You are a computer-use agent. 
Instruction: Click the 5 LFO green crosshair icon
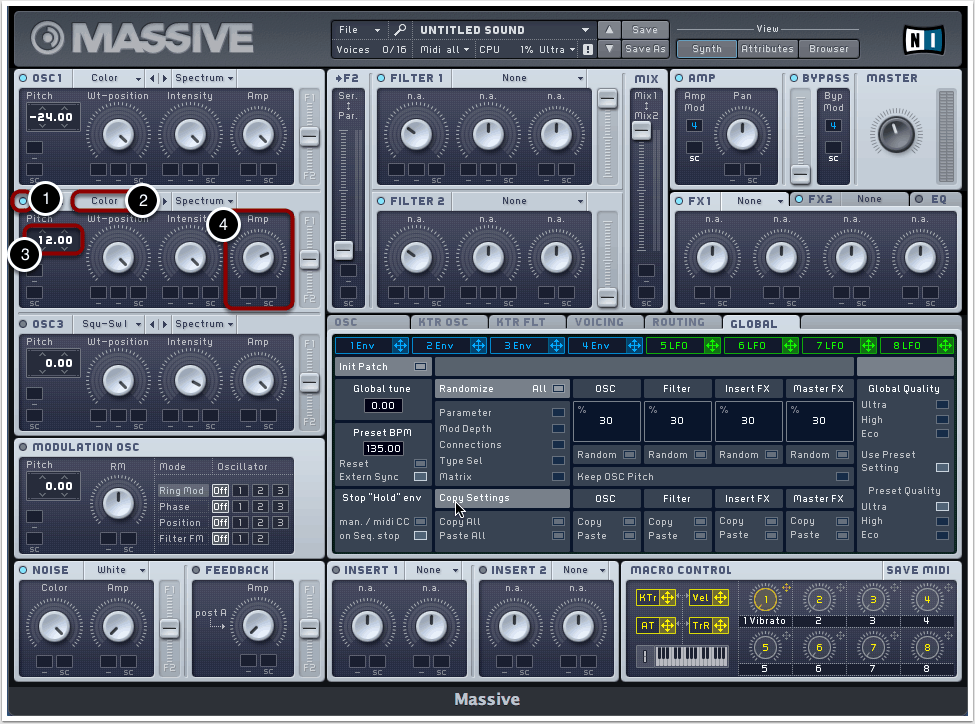712,345
